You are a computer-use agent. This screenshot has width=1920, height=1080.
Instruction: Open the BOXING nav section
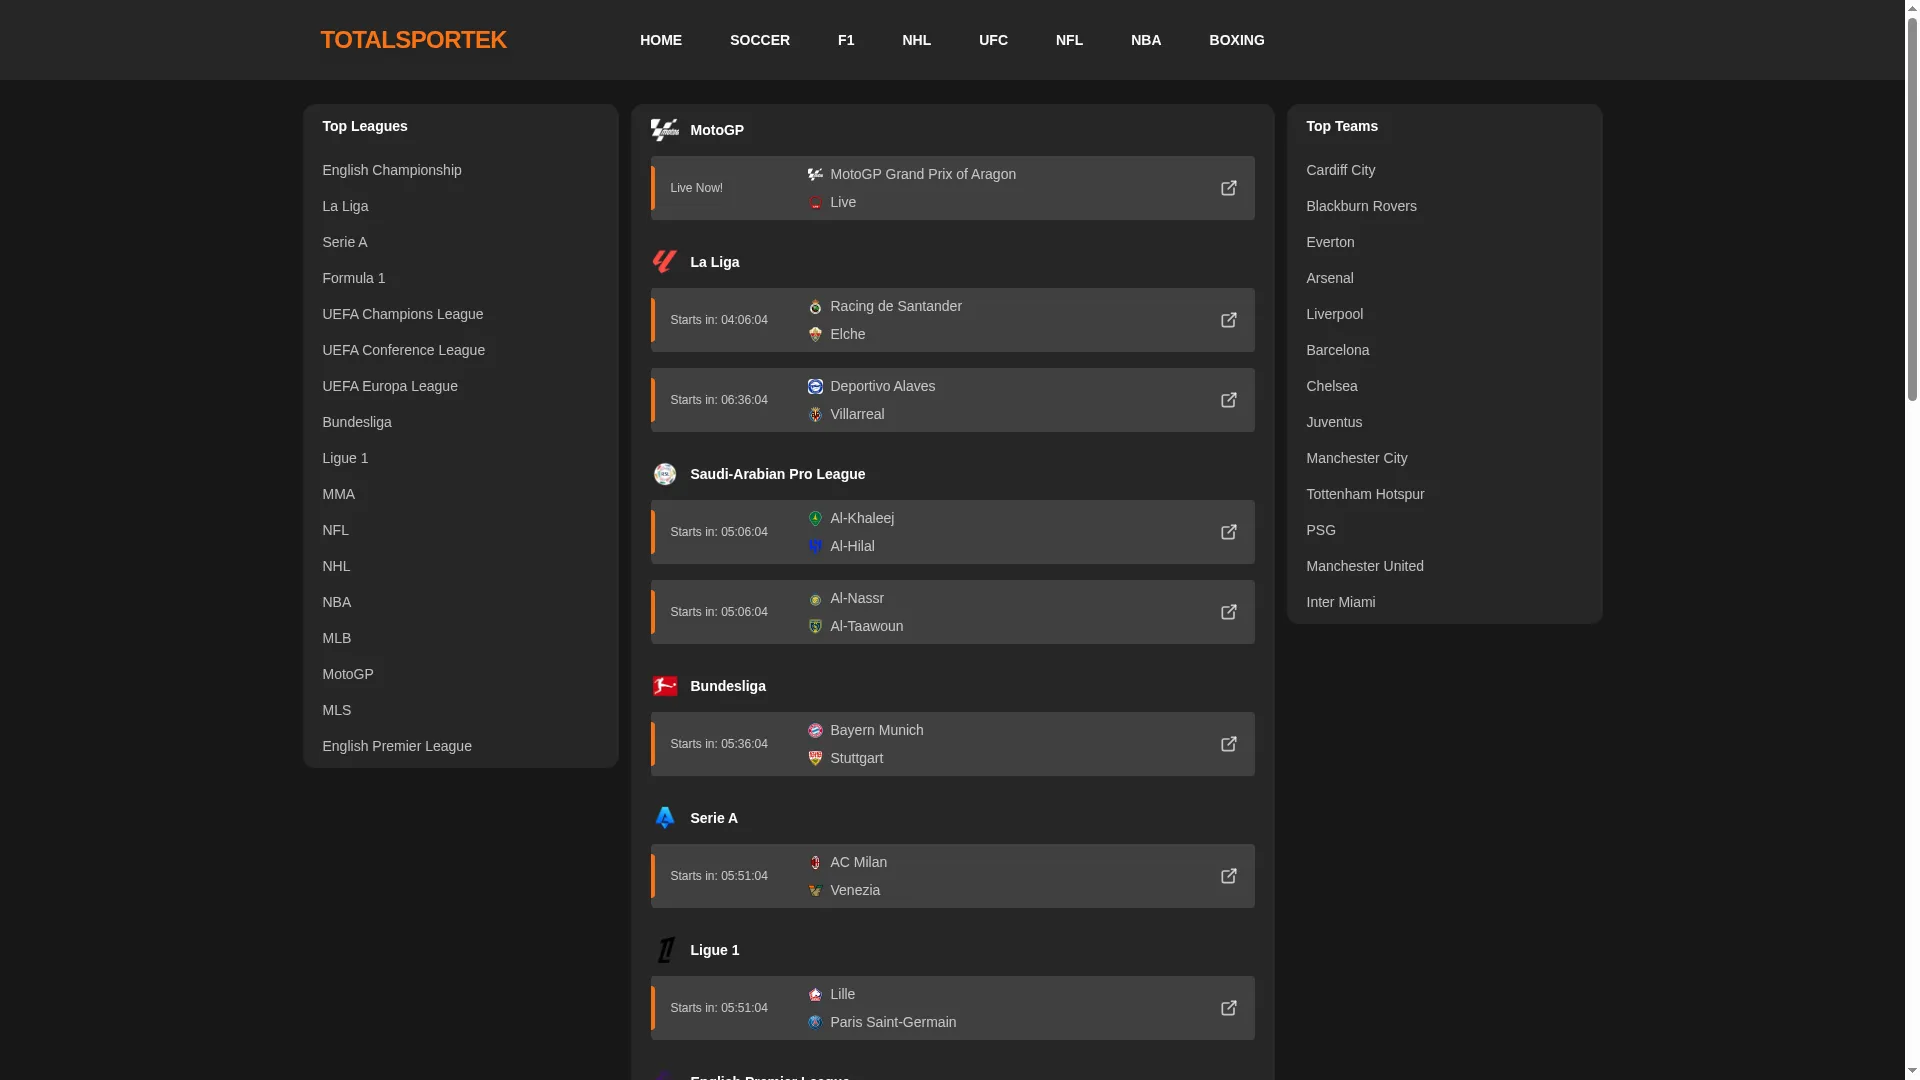coord(1237,40)
